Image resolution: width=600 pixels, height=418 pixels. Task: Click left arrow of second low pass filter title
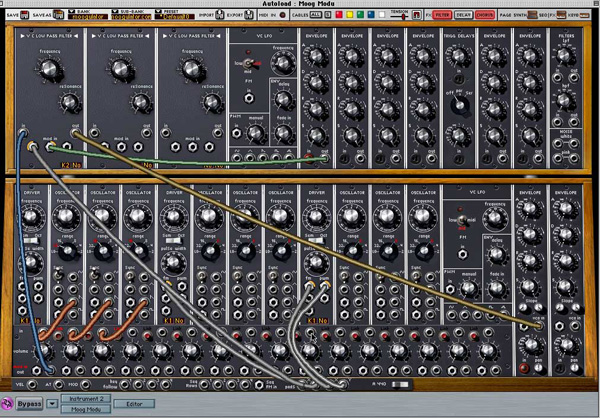93,36
